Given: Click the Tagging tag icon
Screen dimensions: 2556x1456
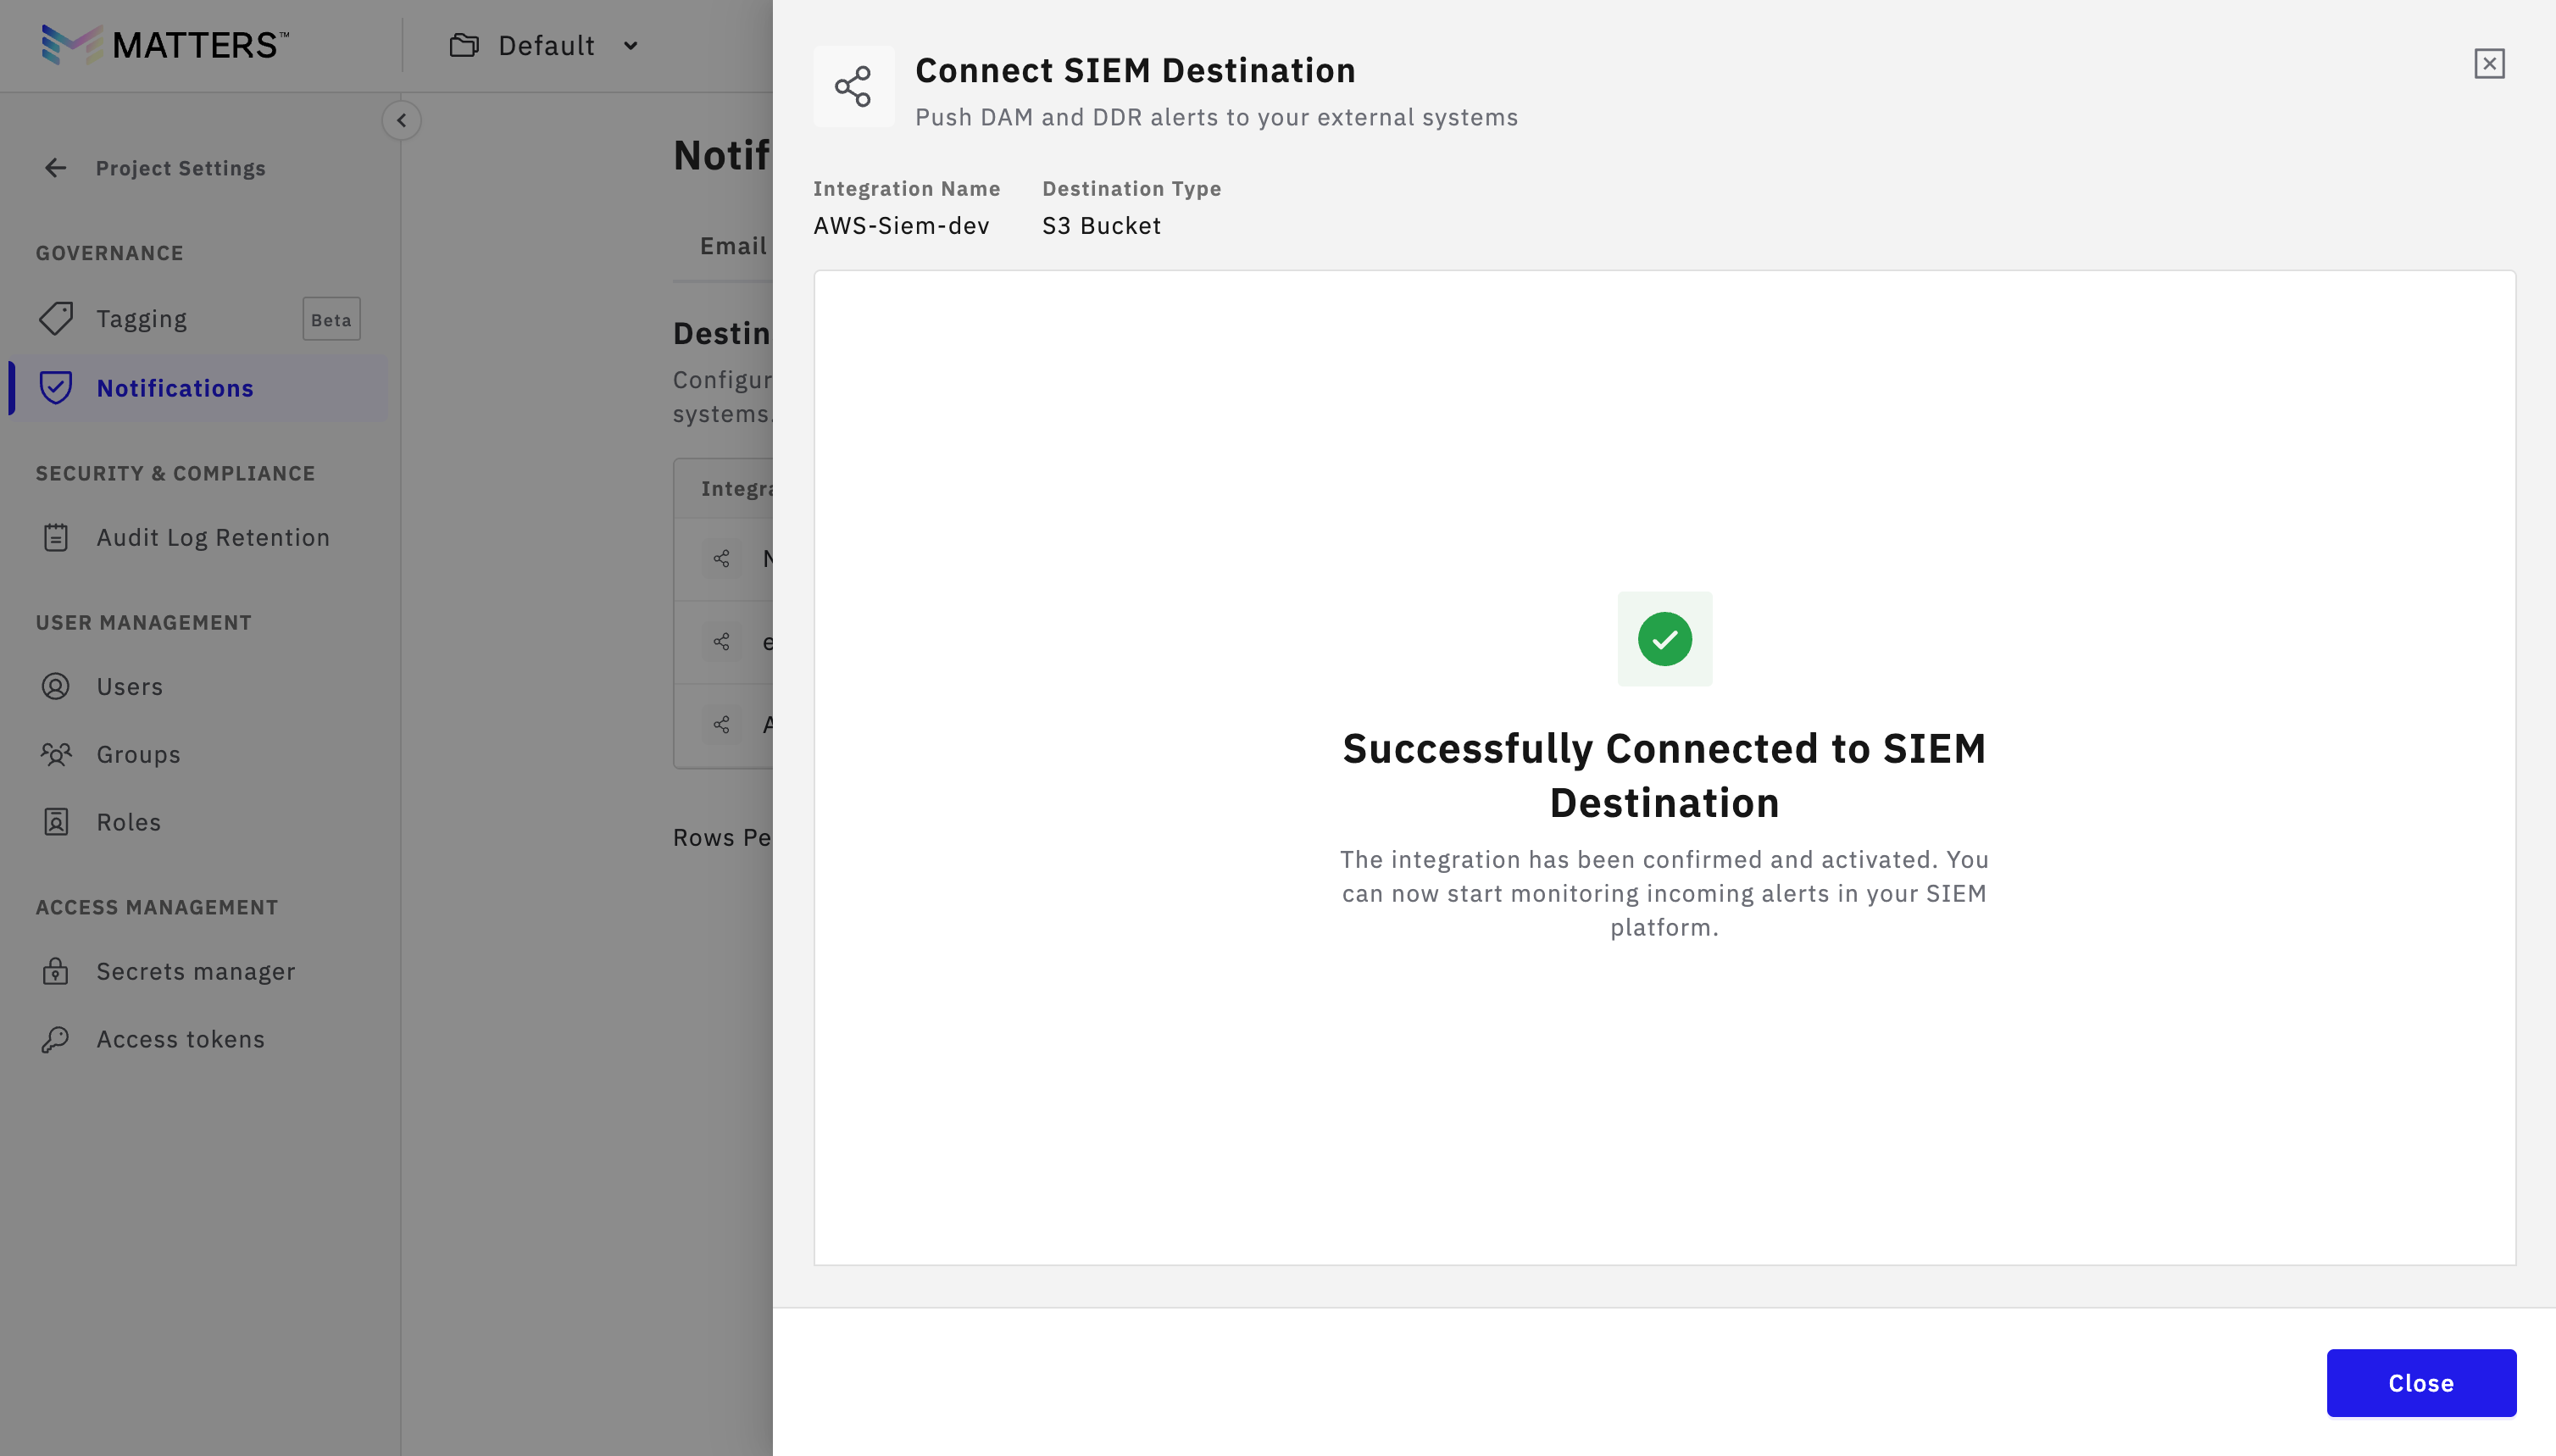Looking at the screenshot, I should (x=56, y=319).
